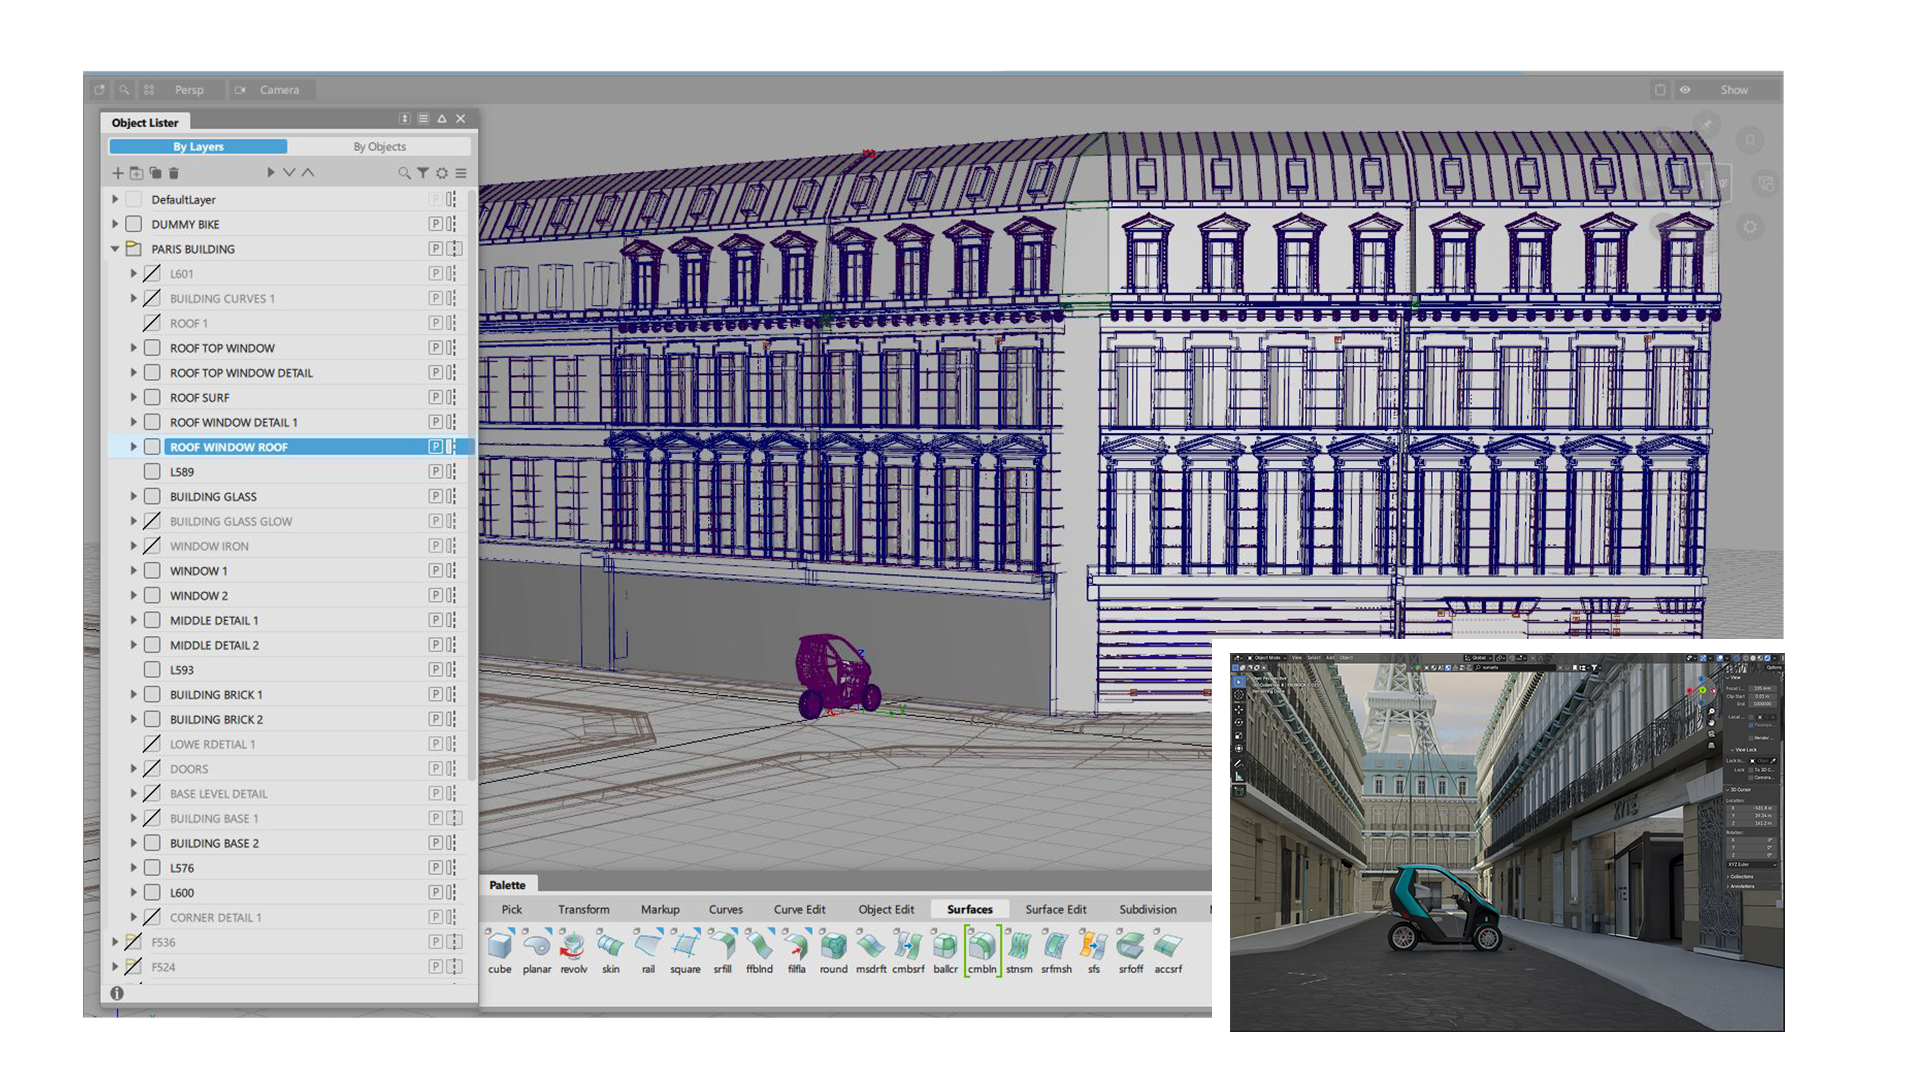Screen dimensions: 1920x1080
Task: Click the delete layer trash icon
Action: [174, 173]
